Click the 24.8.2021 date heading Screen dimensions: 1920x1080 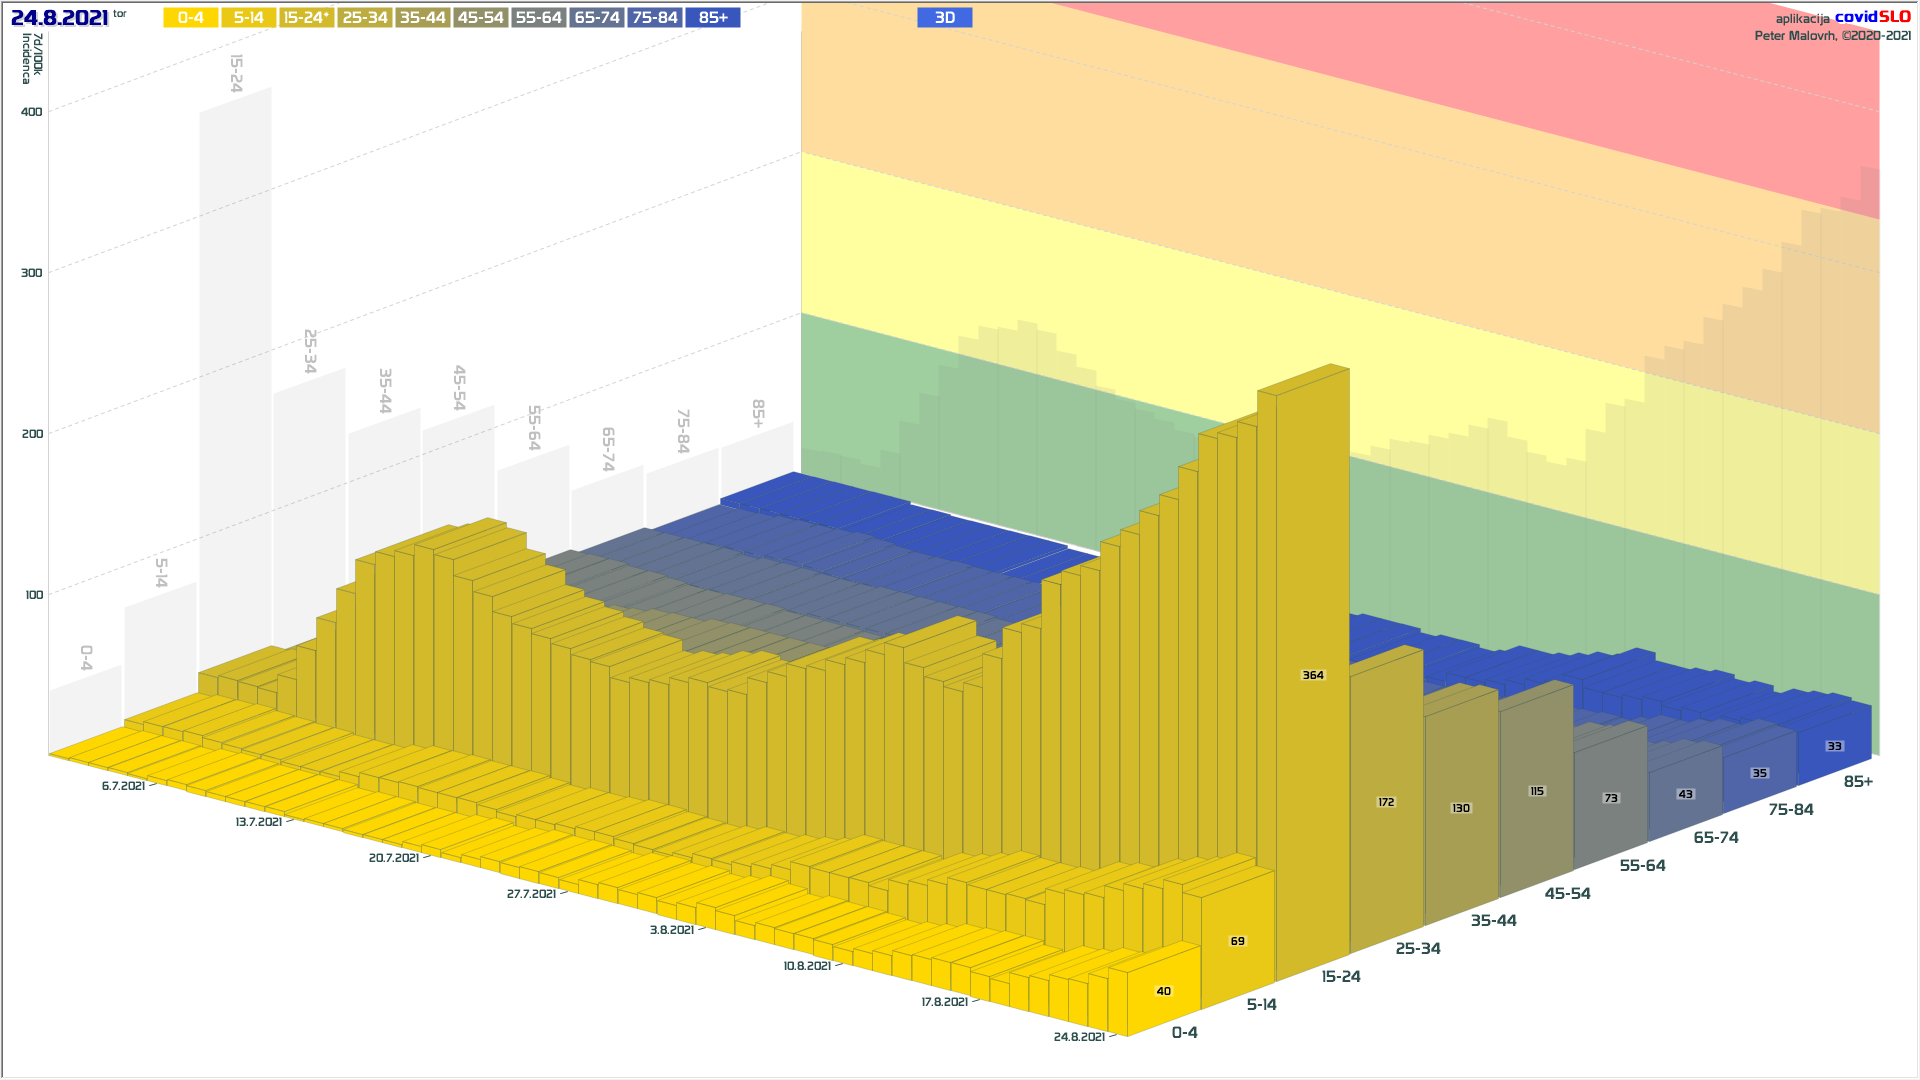pos(60,18)
